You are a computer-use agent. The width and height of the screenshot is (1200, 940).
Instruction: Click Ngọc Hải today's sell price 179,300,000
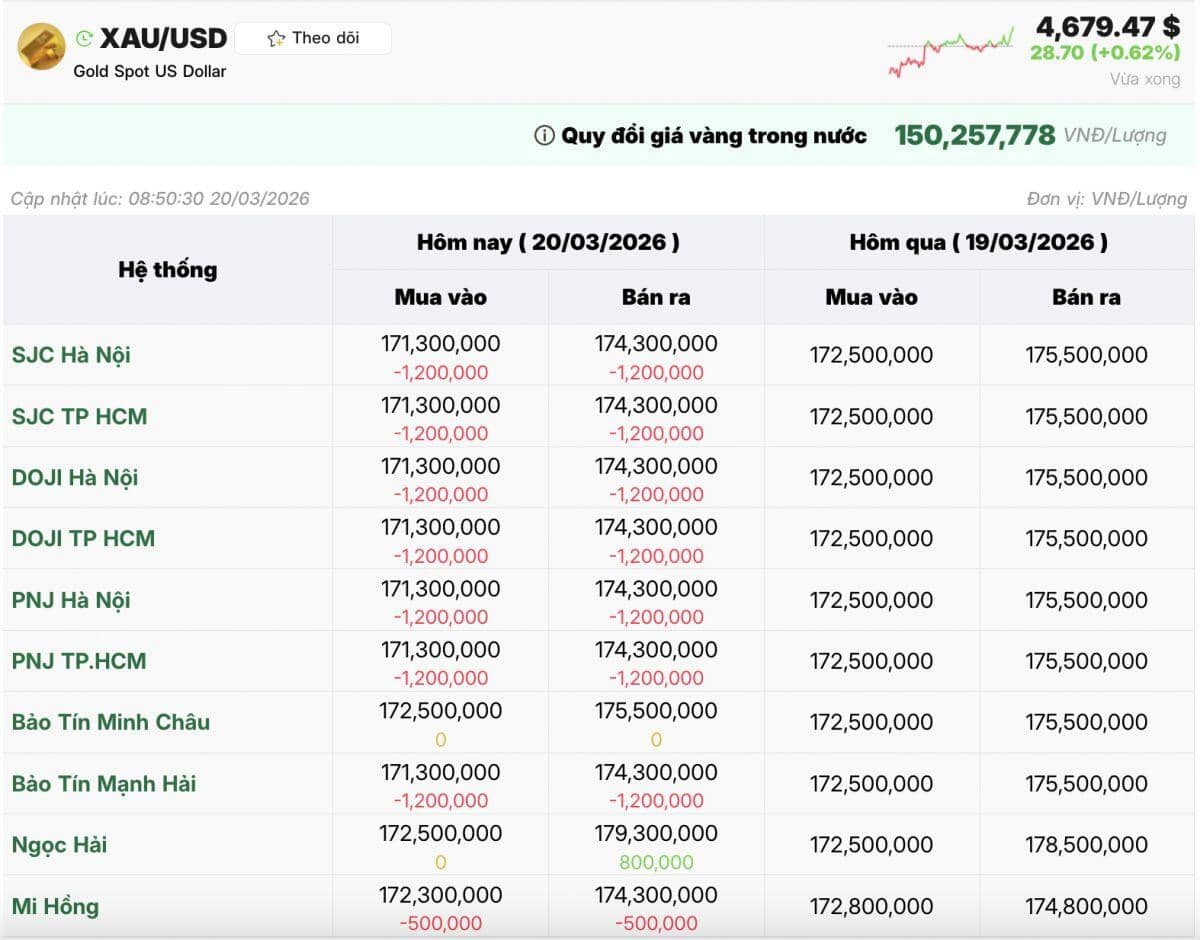[656, 833]
